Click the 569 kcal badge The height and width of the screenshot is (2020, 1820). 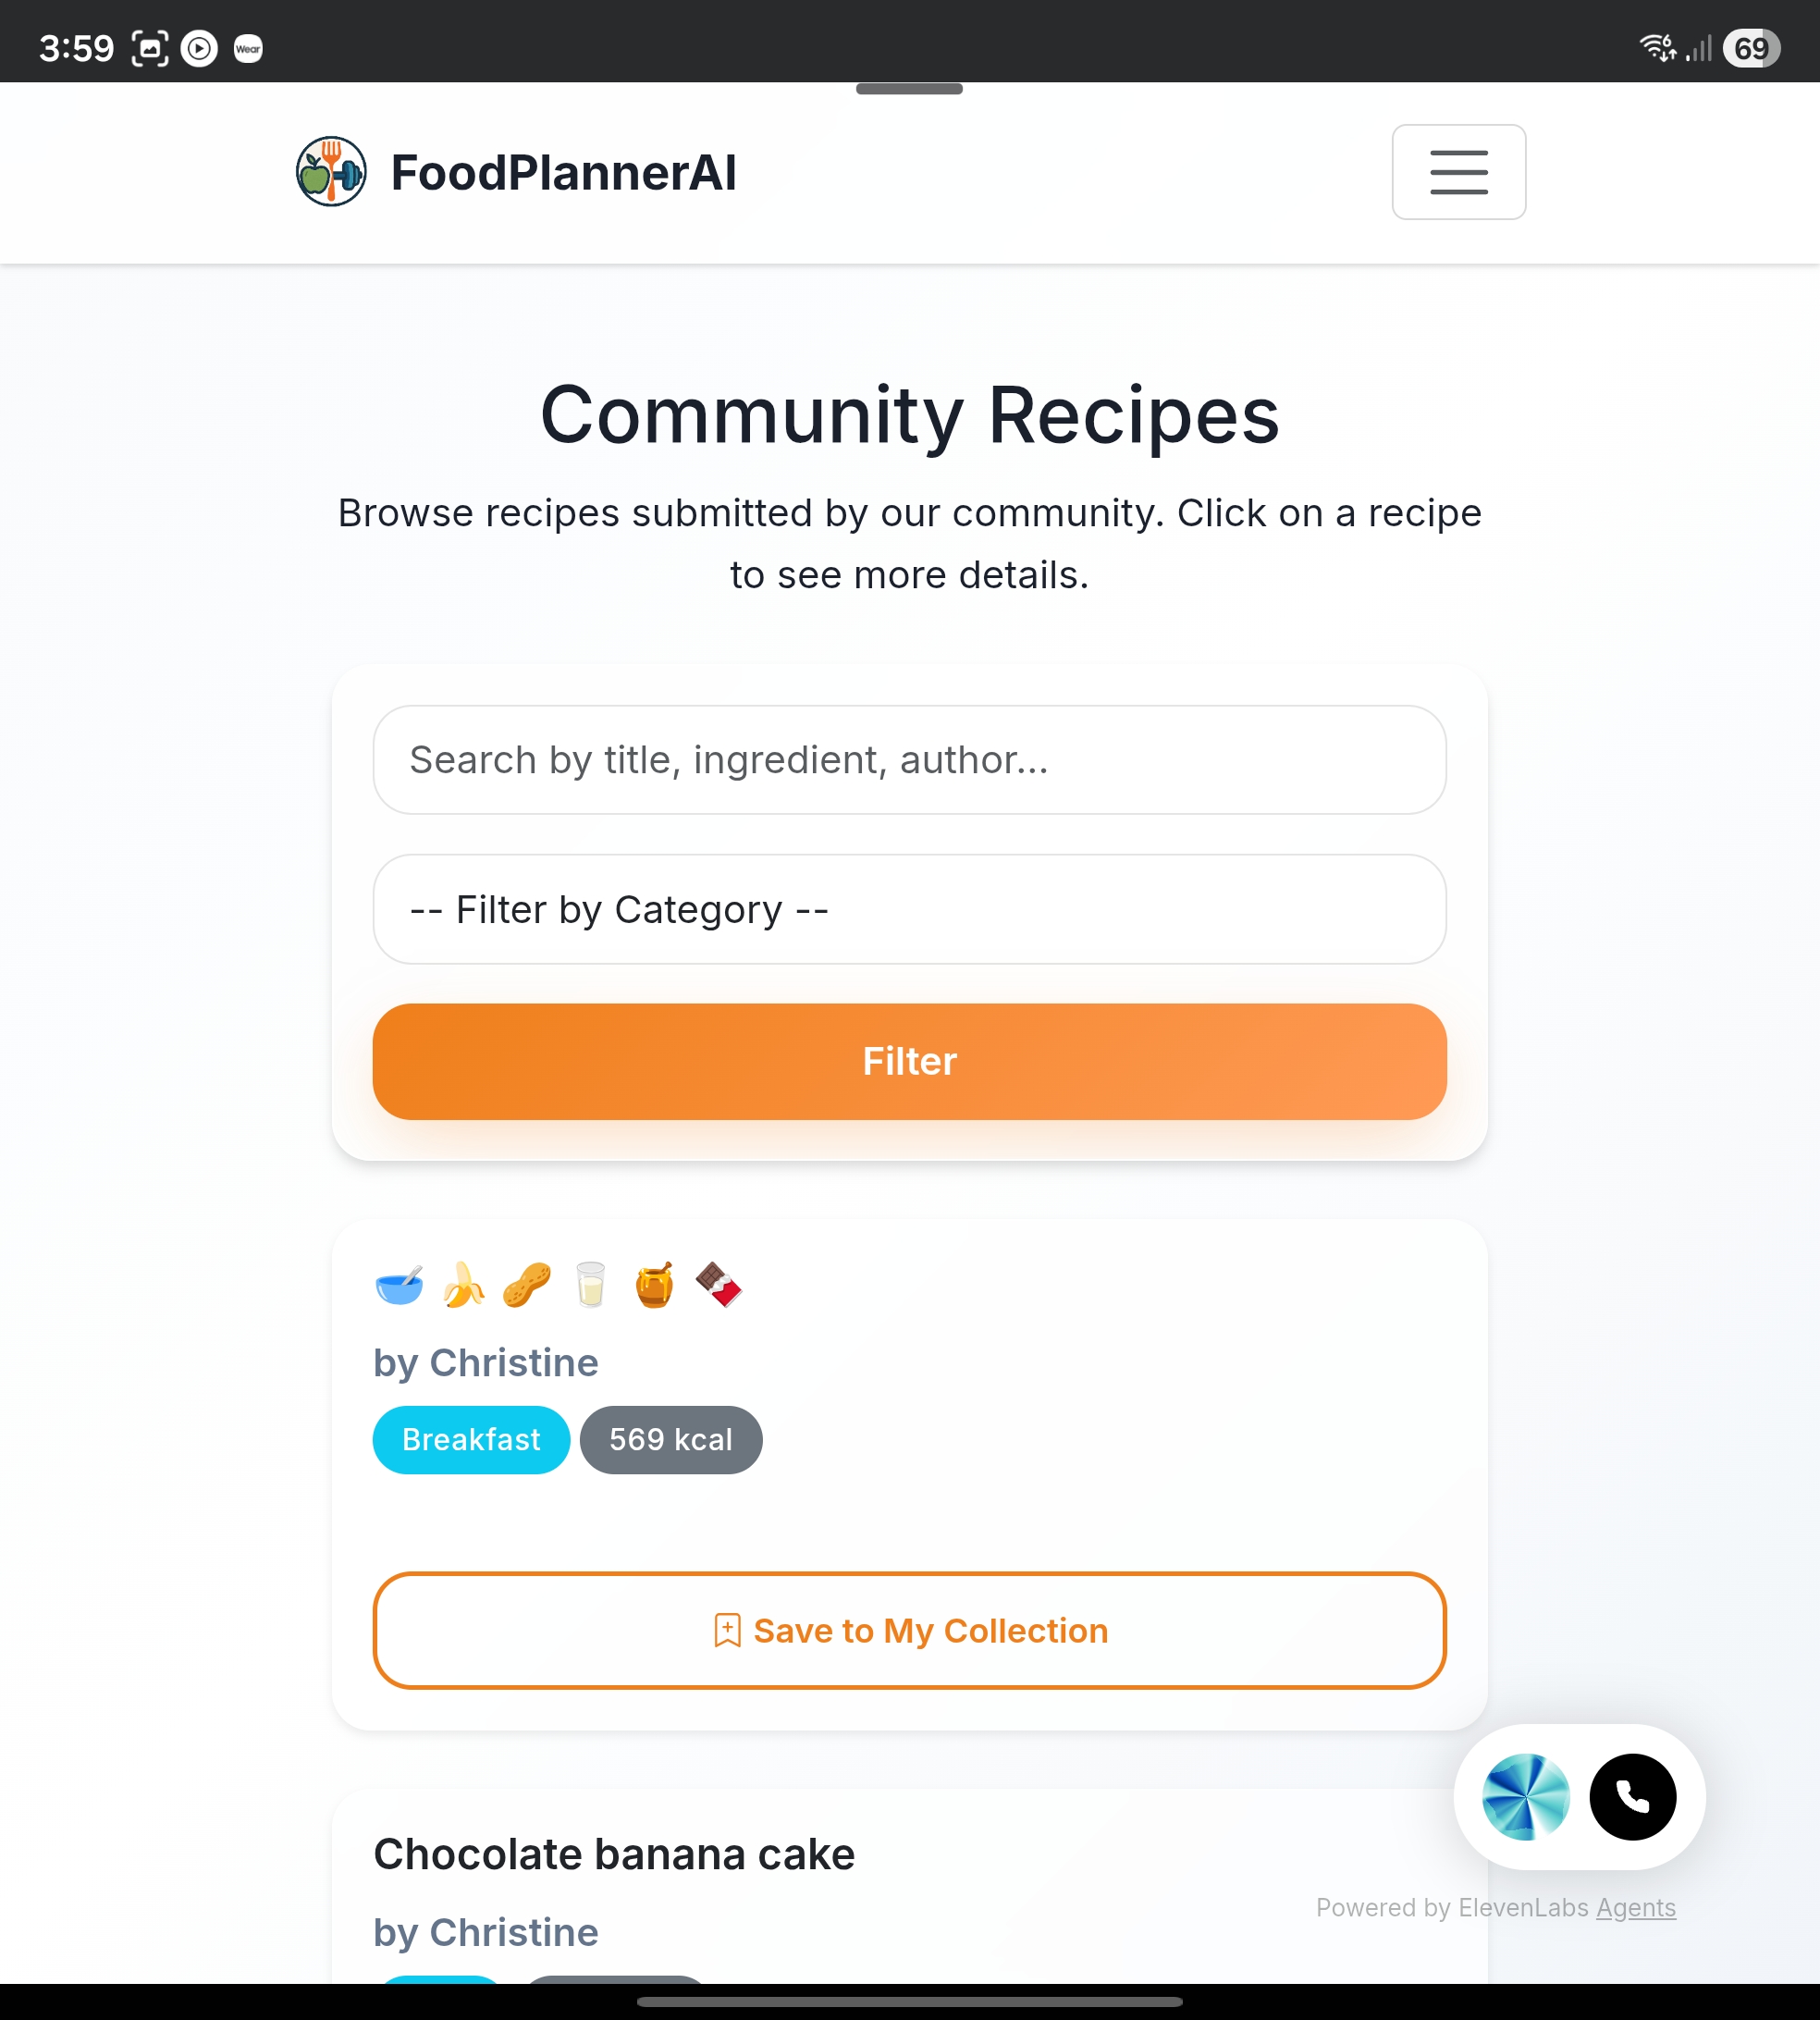671,1440
